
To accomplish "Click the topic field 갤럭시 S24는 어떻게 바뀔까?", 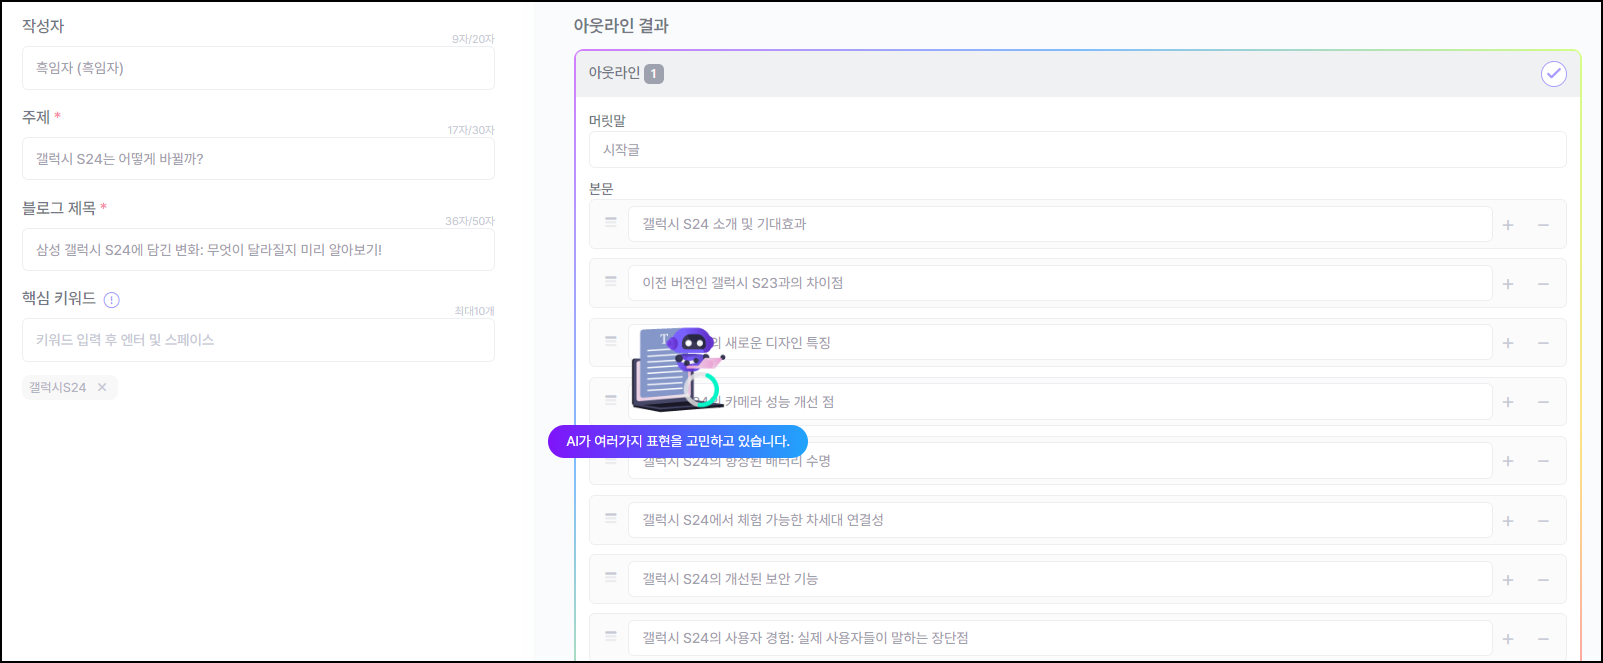I will click(258, 159).
